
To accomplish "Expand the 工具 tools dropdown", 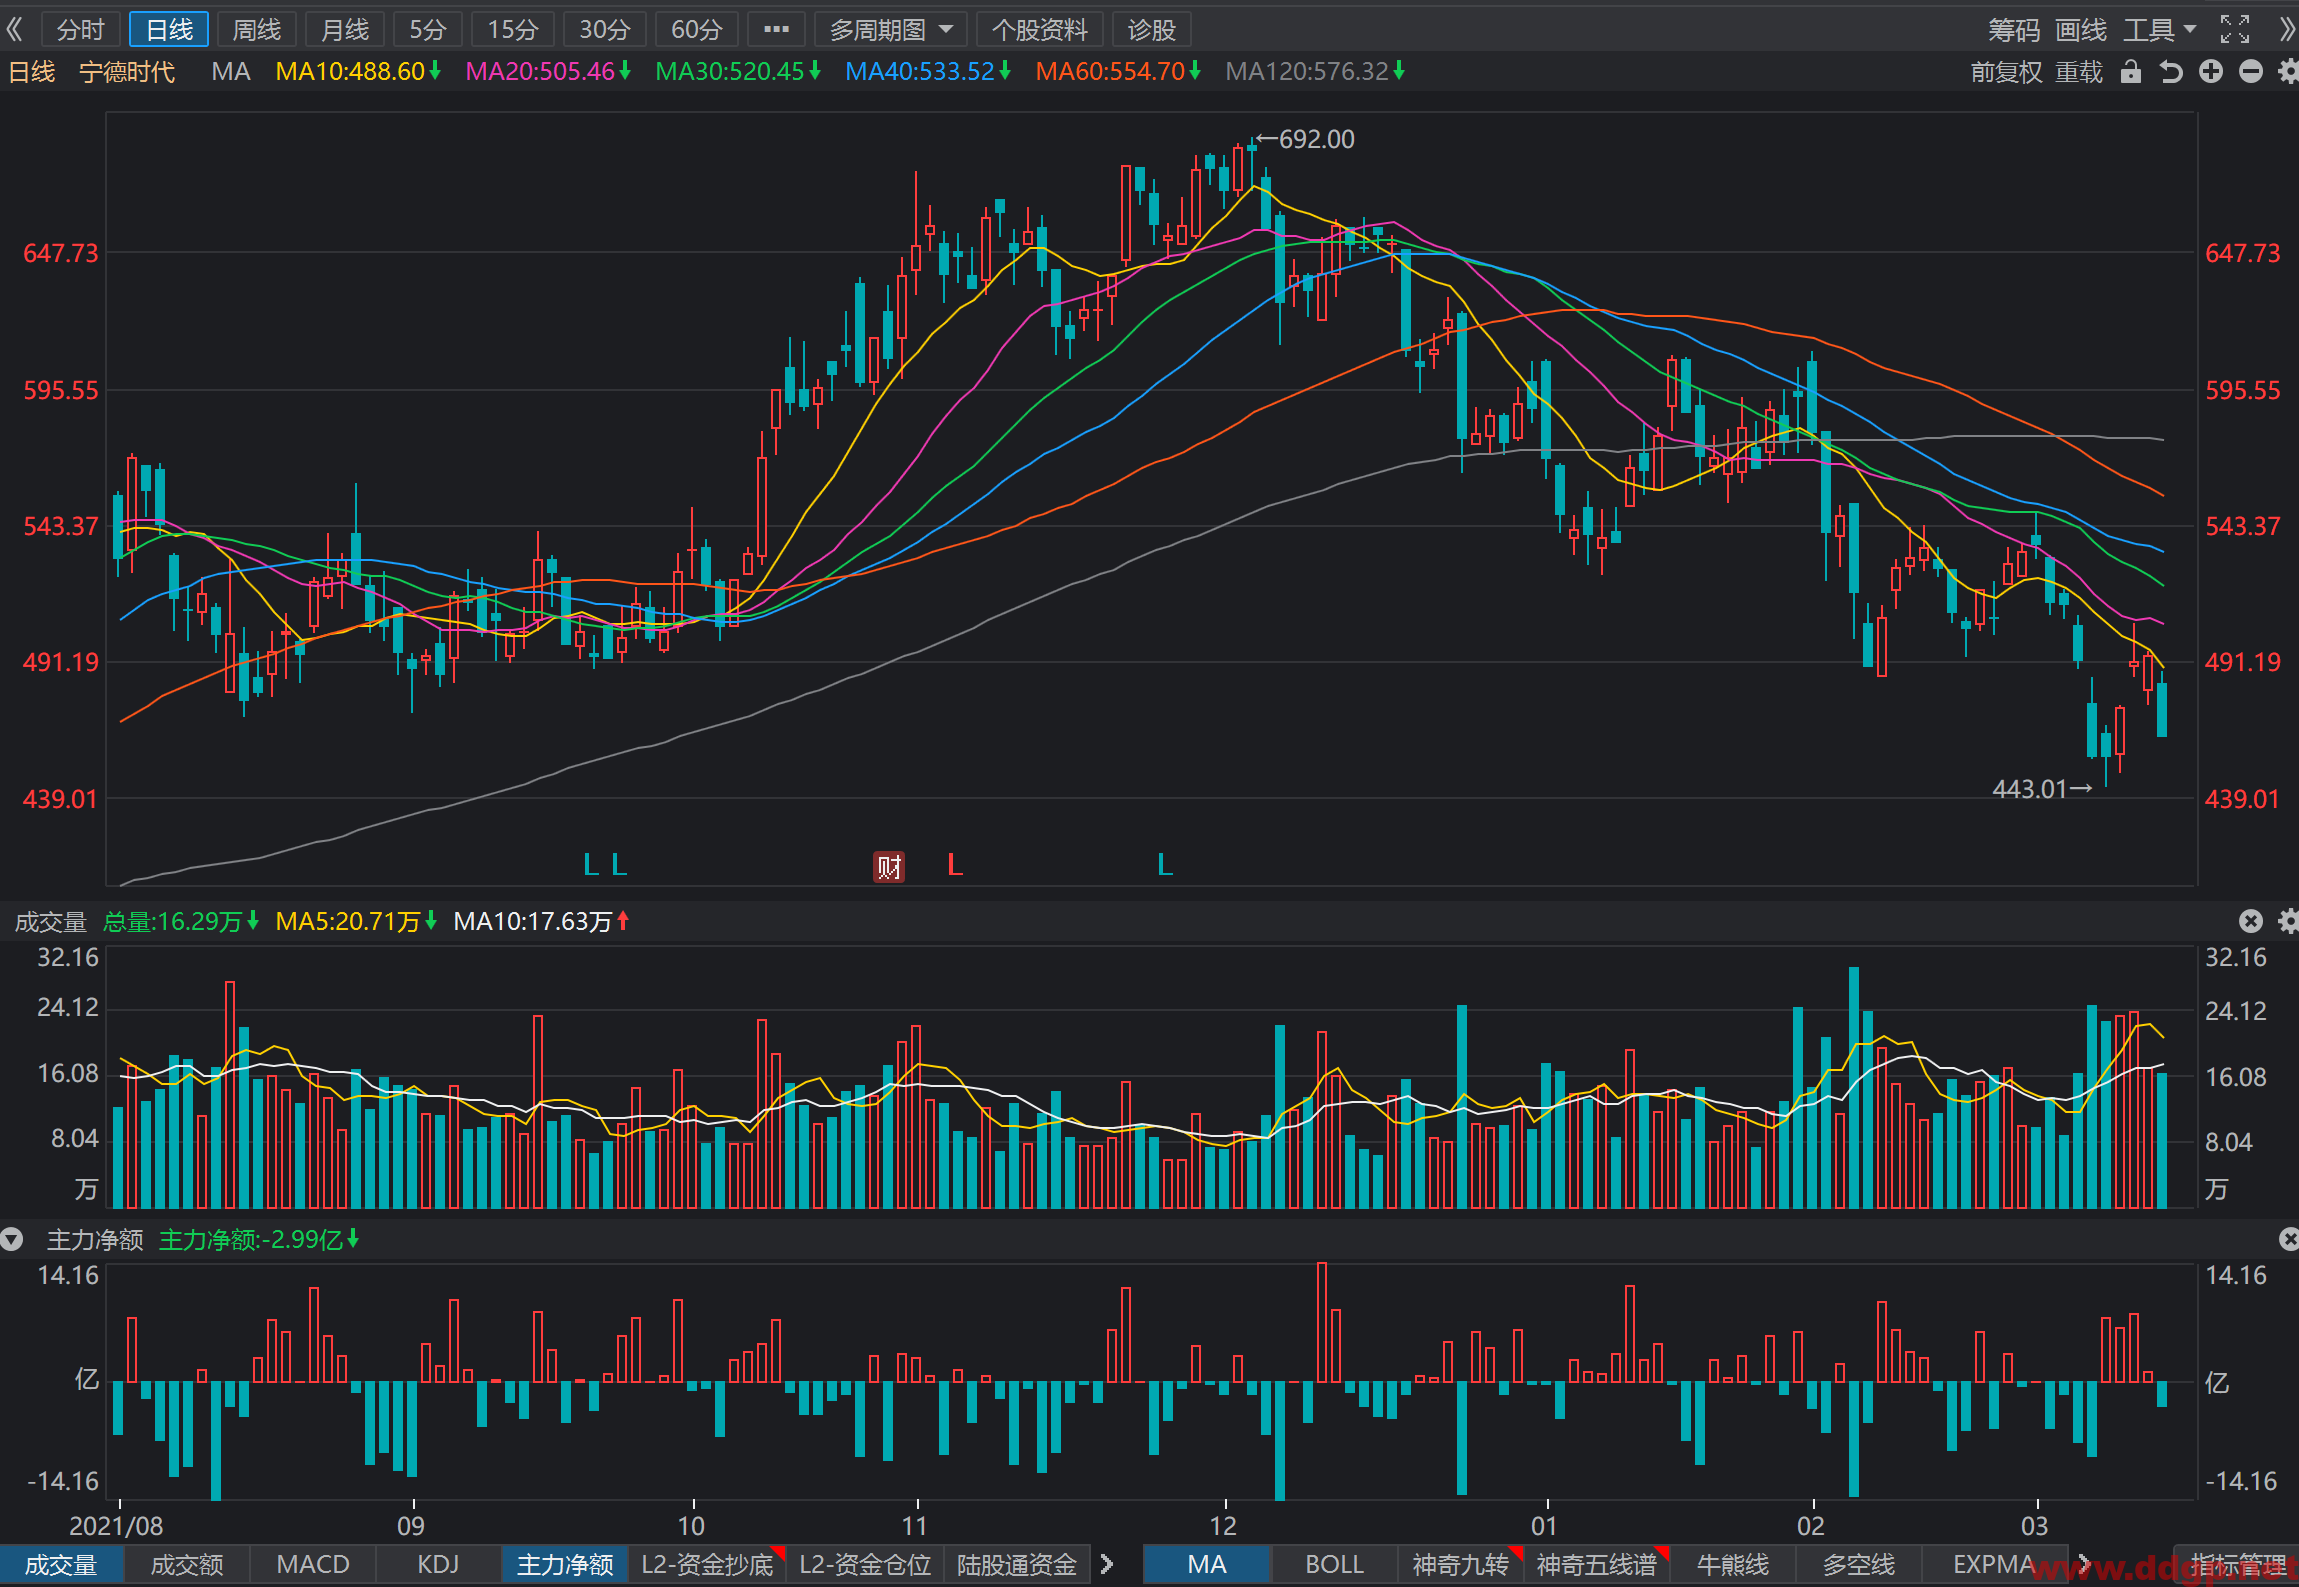I will [x=2159, y=29].
